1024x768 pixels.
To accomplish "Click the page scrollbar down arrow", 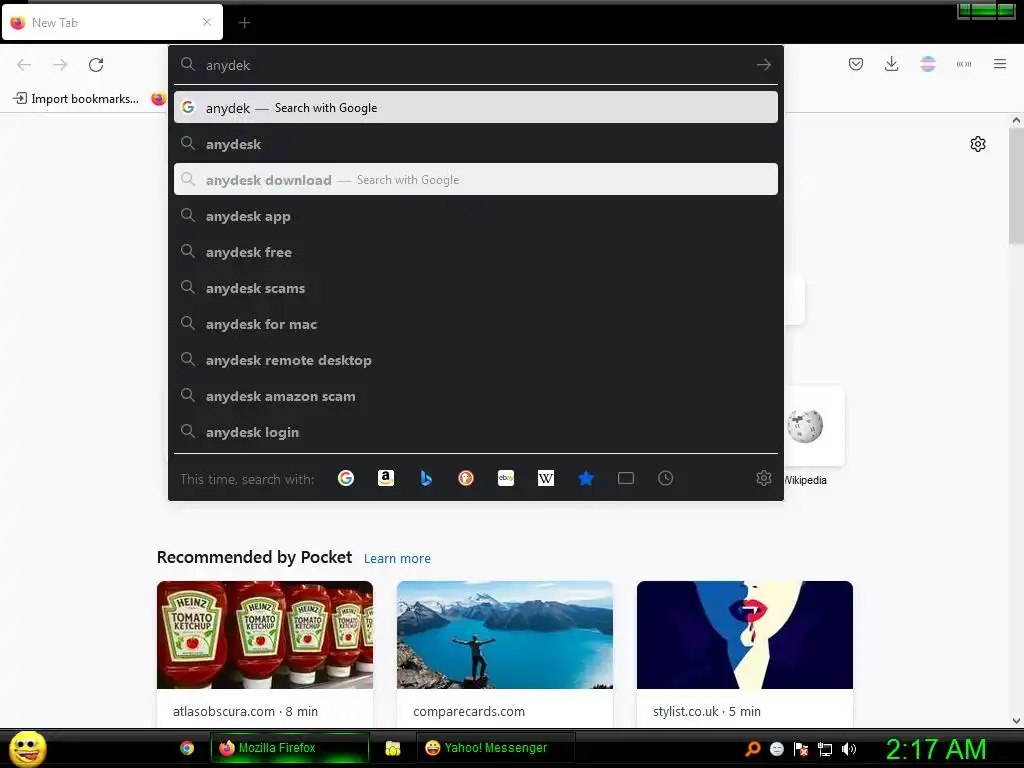I will [1016, 721].
